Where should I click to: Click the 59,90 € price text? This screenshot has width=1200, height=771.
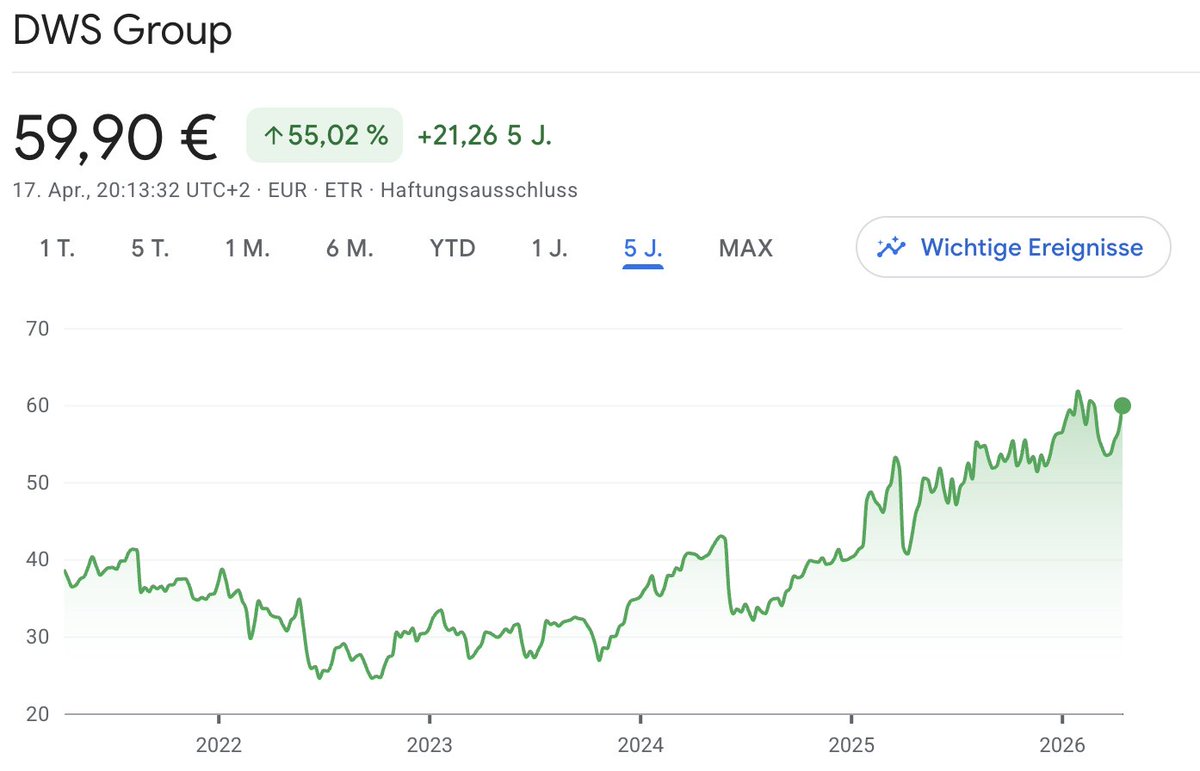[115, 138]
